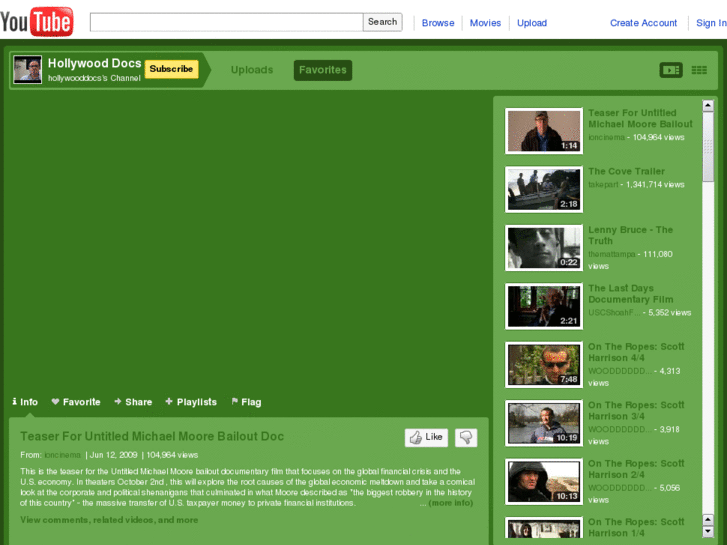Play On The Ropes 4/4 thumbnail
727x545 pixels.
pyautogui.click(x=544, y=365)
